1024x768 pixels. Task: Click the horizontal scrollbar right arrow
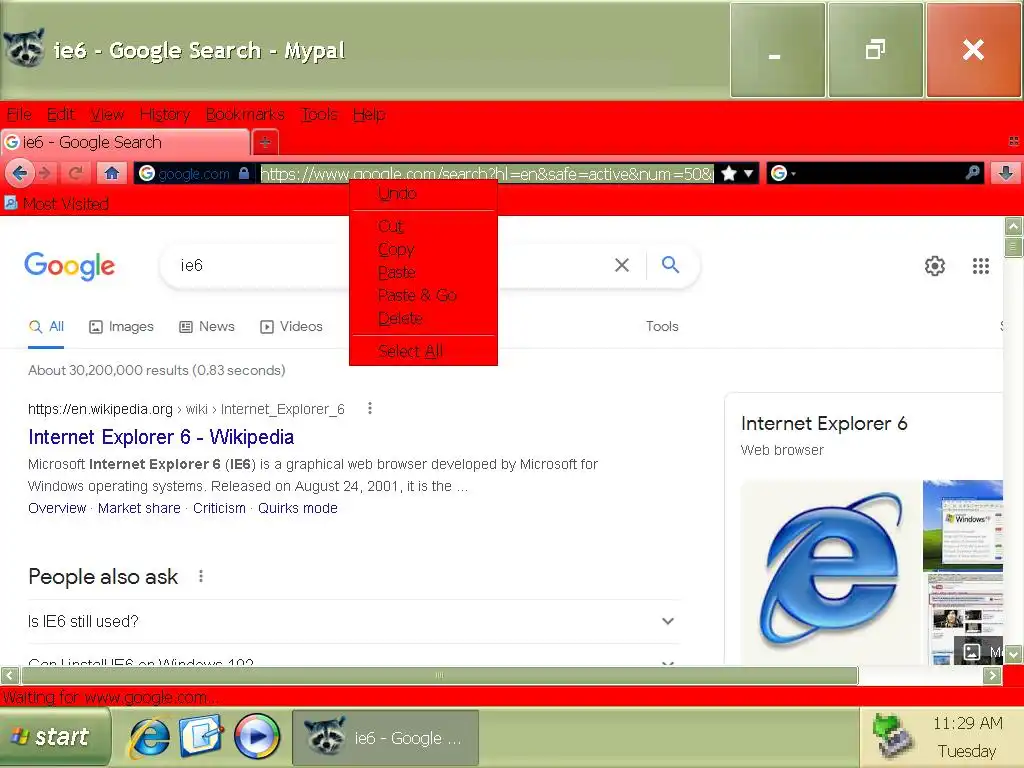click(992, 675)
